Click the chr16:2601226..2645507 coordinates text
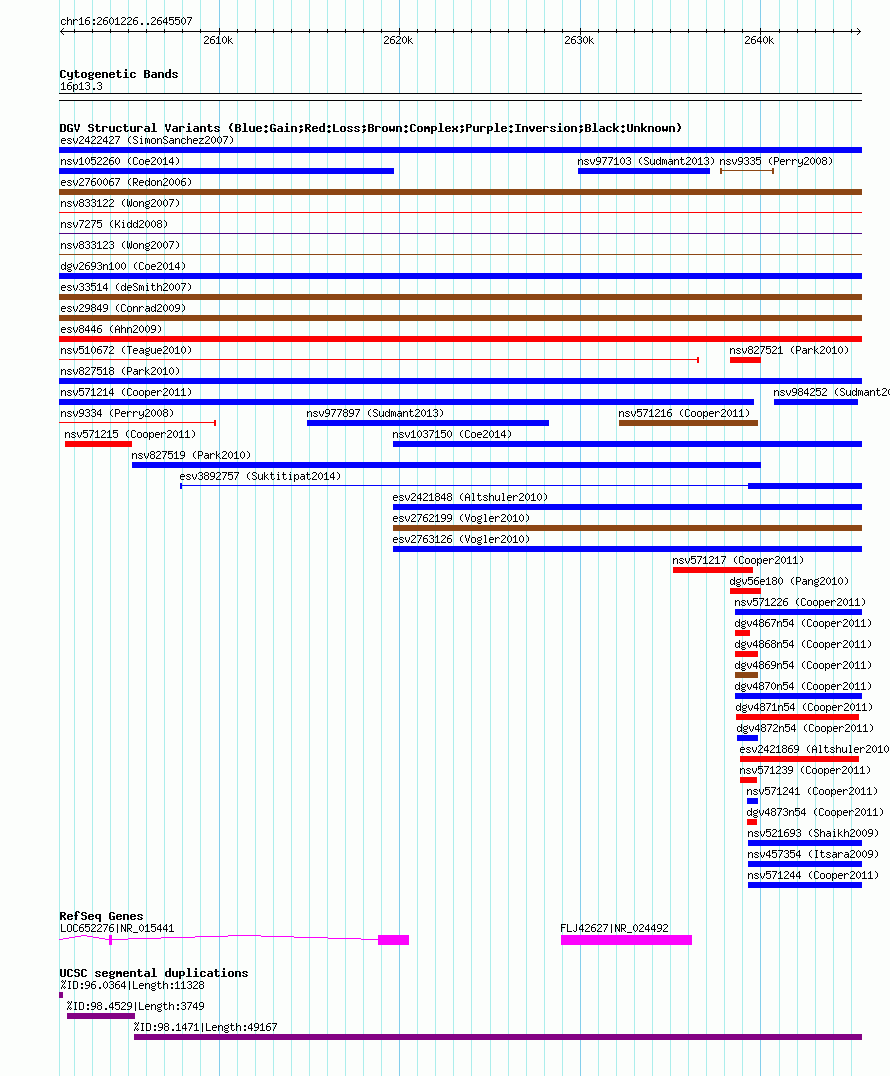890x1076 pixels. pos(126,21)
